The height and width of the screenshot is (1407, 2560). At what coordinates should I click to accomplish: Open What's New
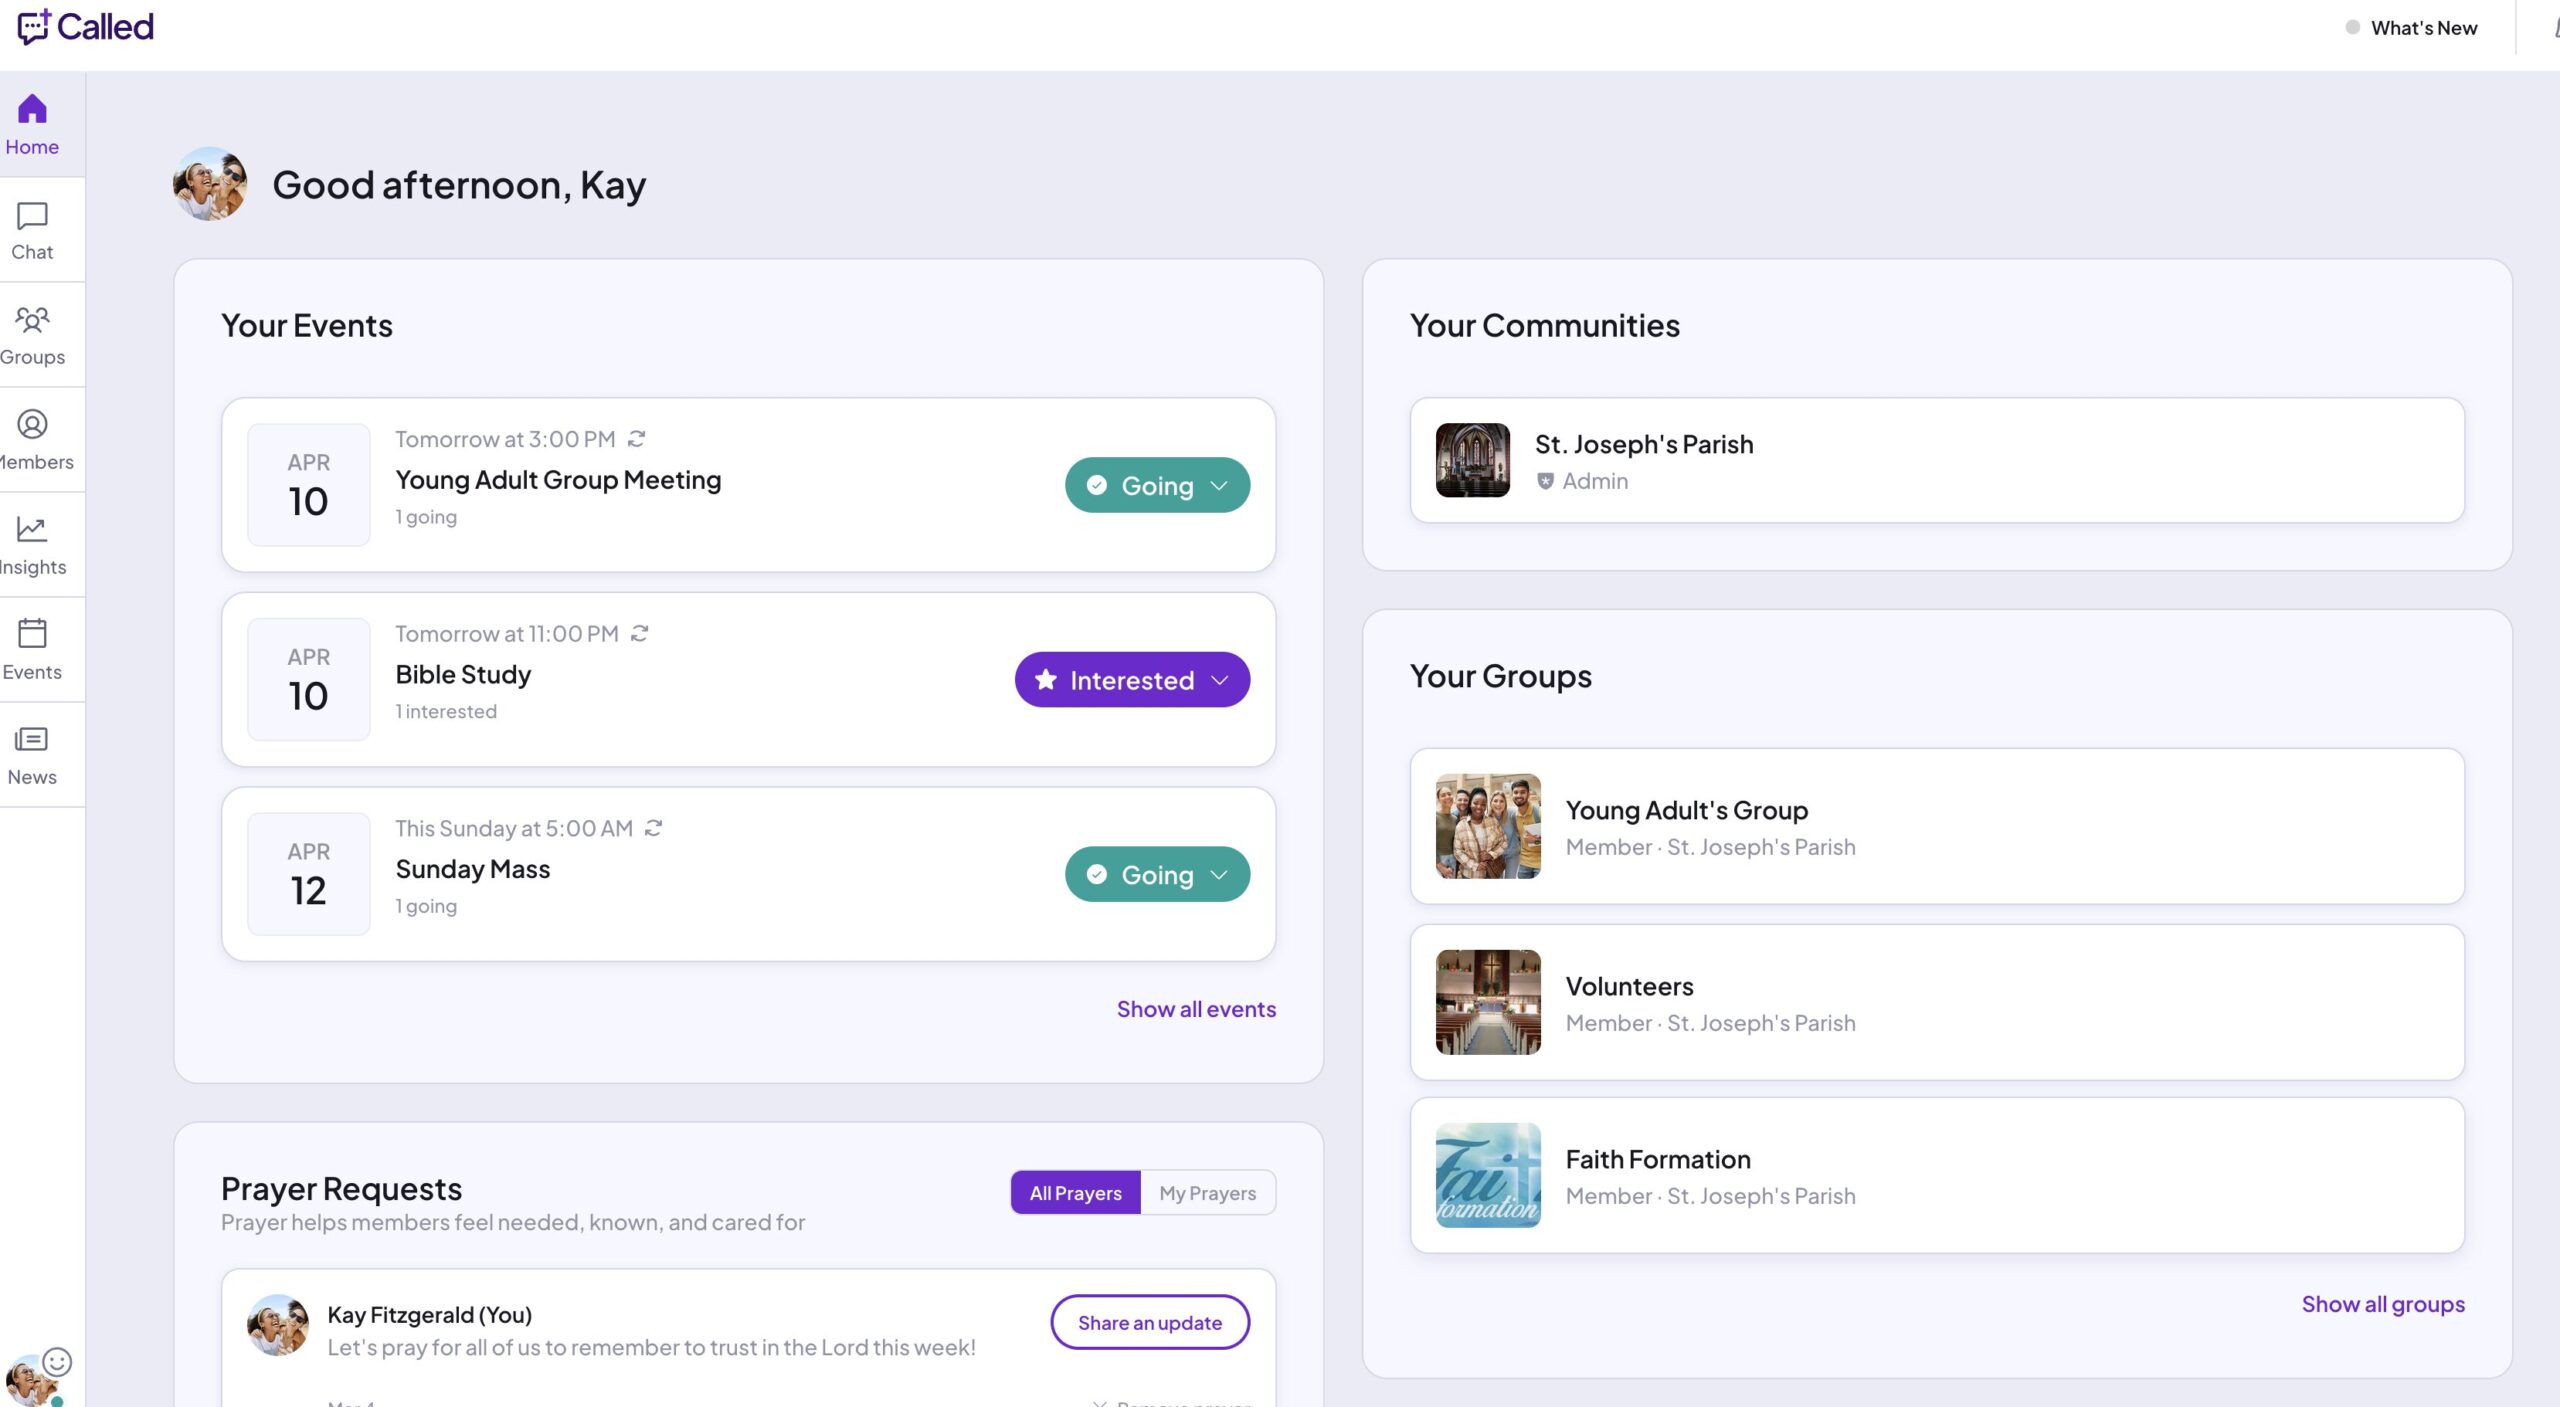pos(2423,27)
